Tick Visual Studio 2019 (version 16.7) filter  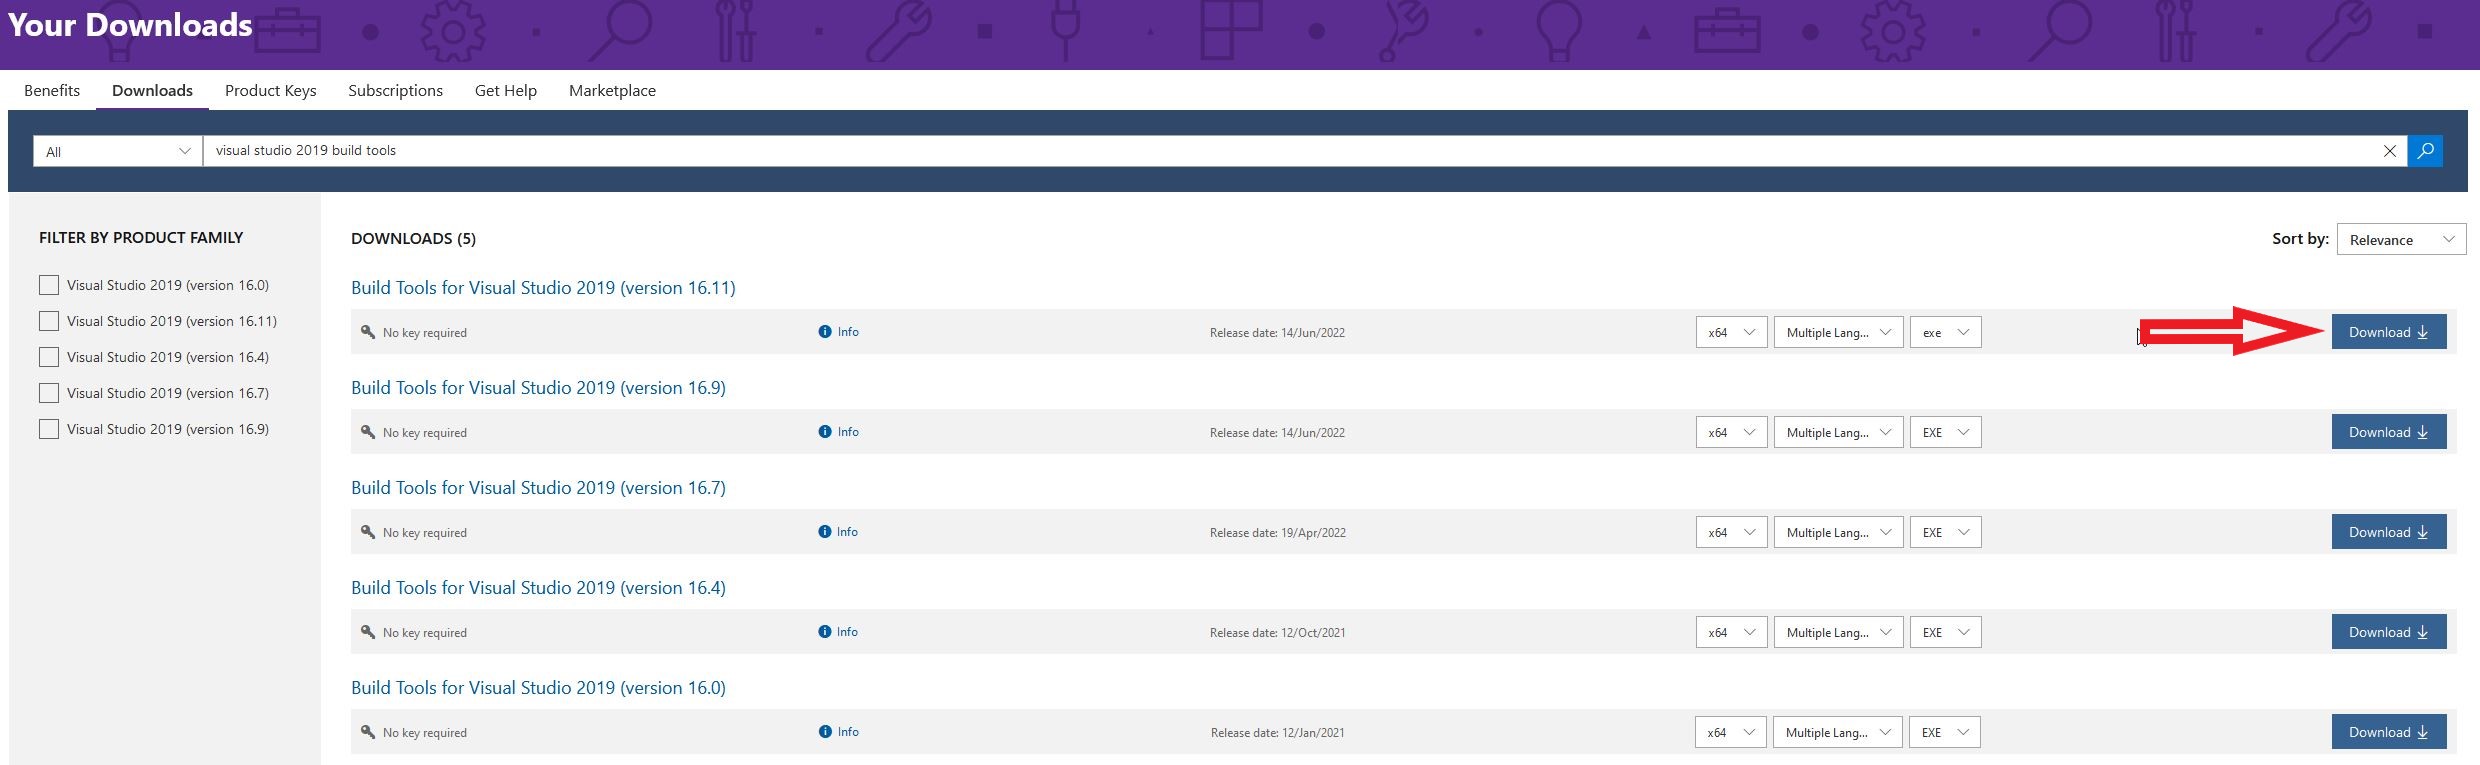[x=49, y=393]
